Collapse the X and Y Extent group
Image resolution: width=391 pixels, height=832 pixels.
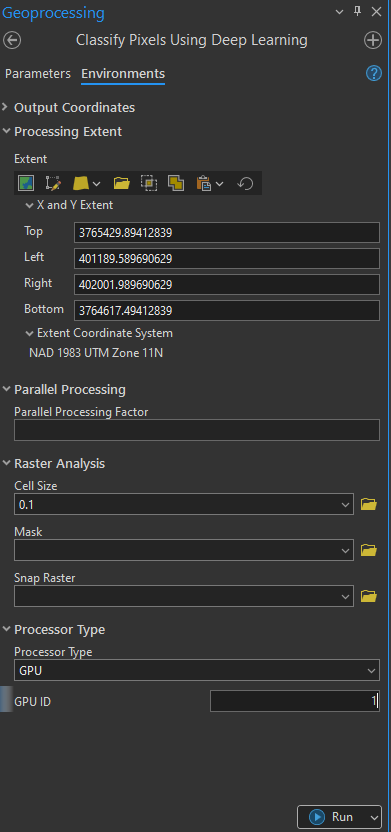coord(29,205)
